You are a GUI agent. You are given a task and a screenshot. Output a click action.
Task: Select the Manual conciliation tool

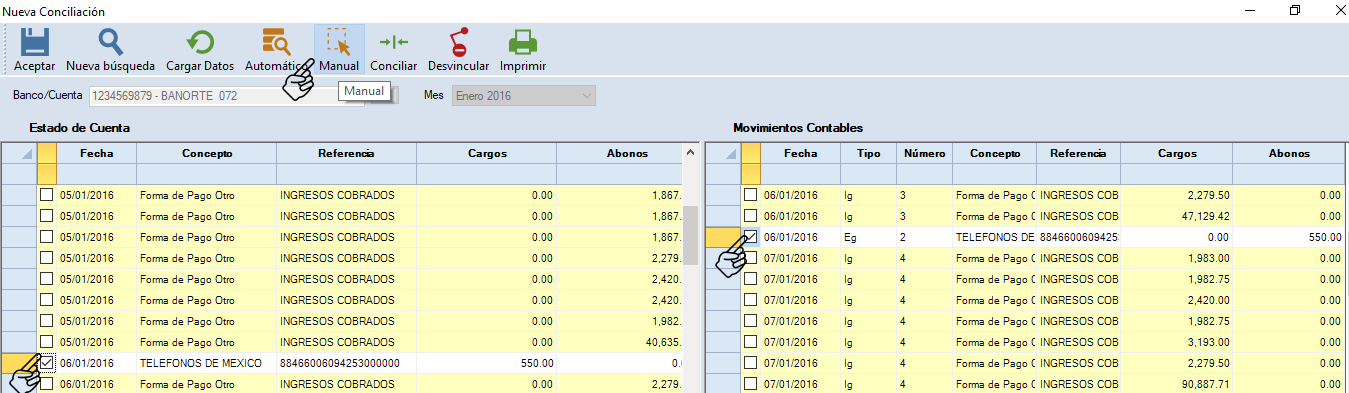click(339, 49)
